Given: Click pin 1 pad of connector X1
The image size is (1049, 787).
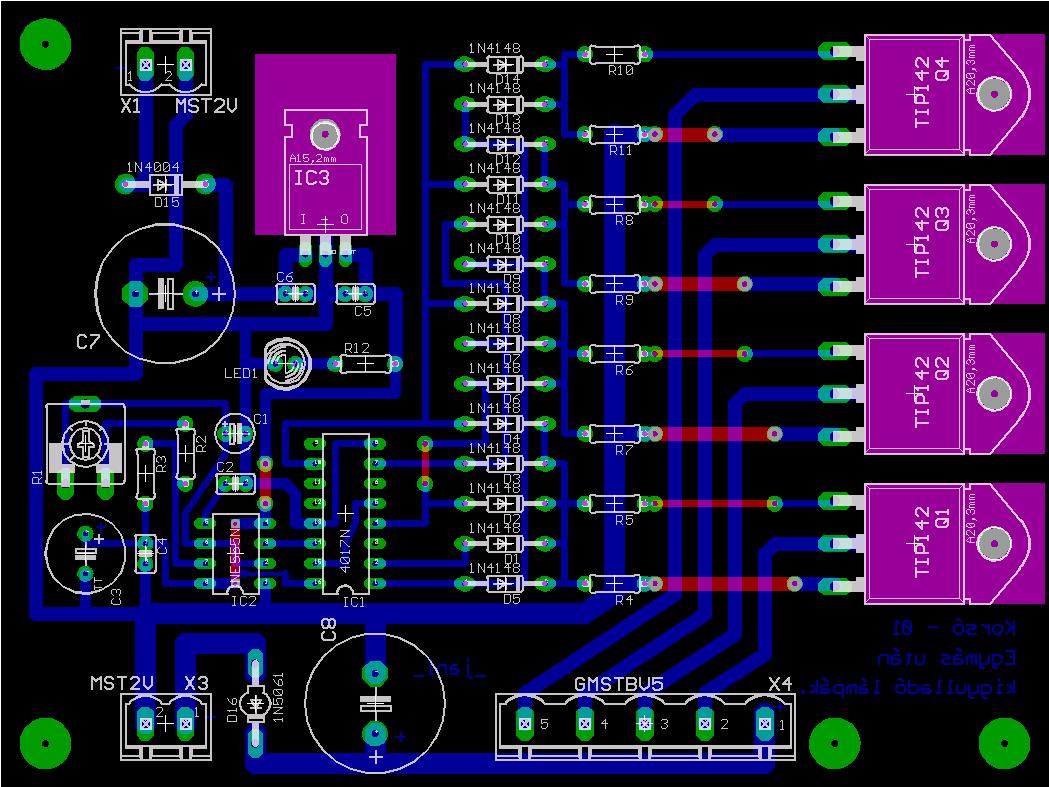Looking at the screenshot, I should click(147, 66).
